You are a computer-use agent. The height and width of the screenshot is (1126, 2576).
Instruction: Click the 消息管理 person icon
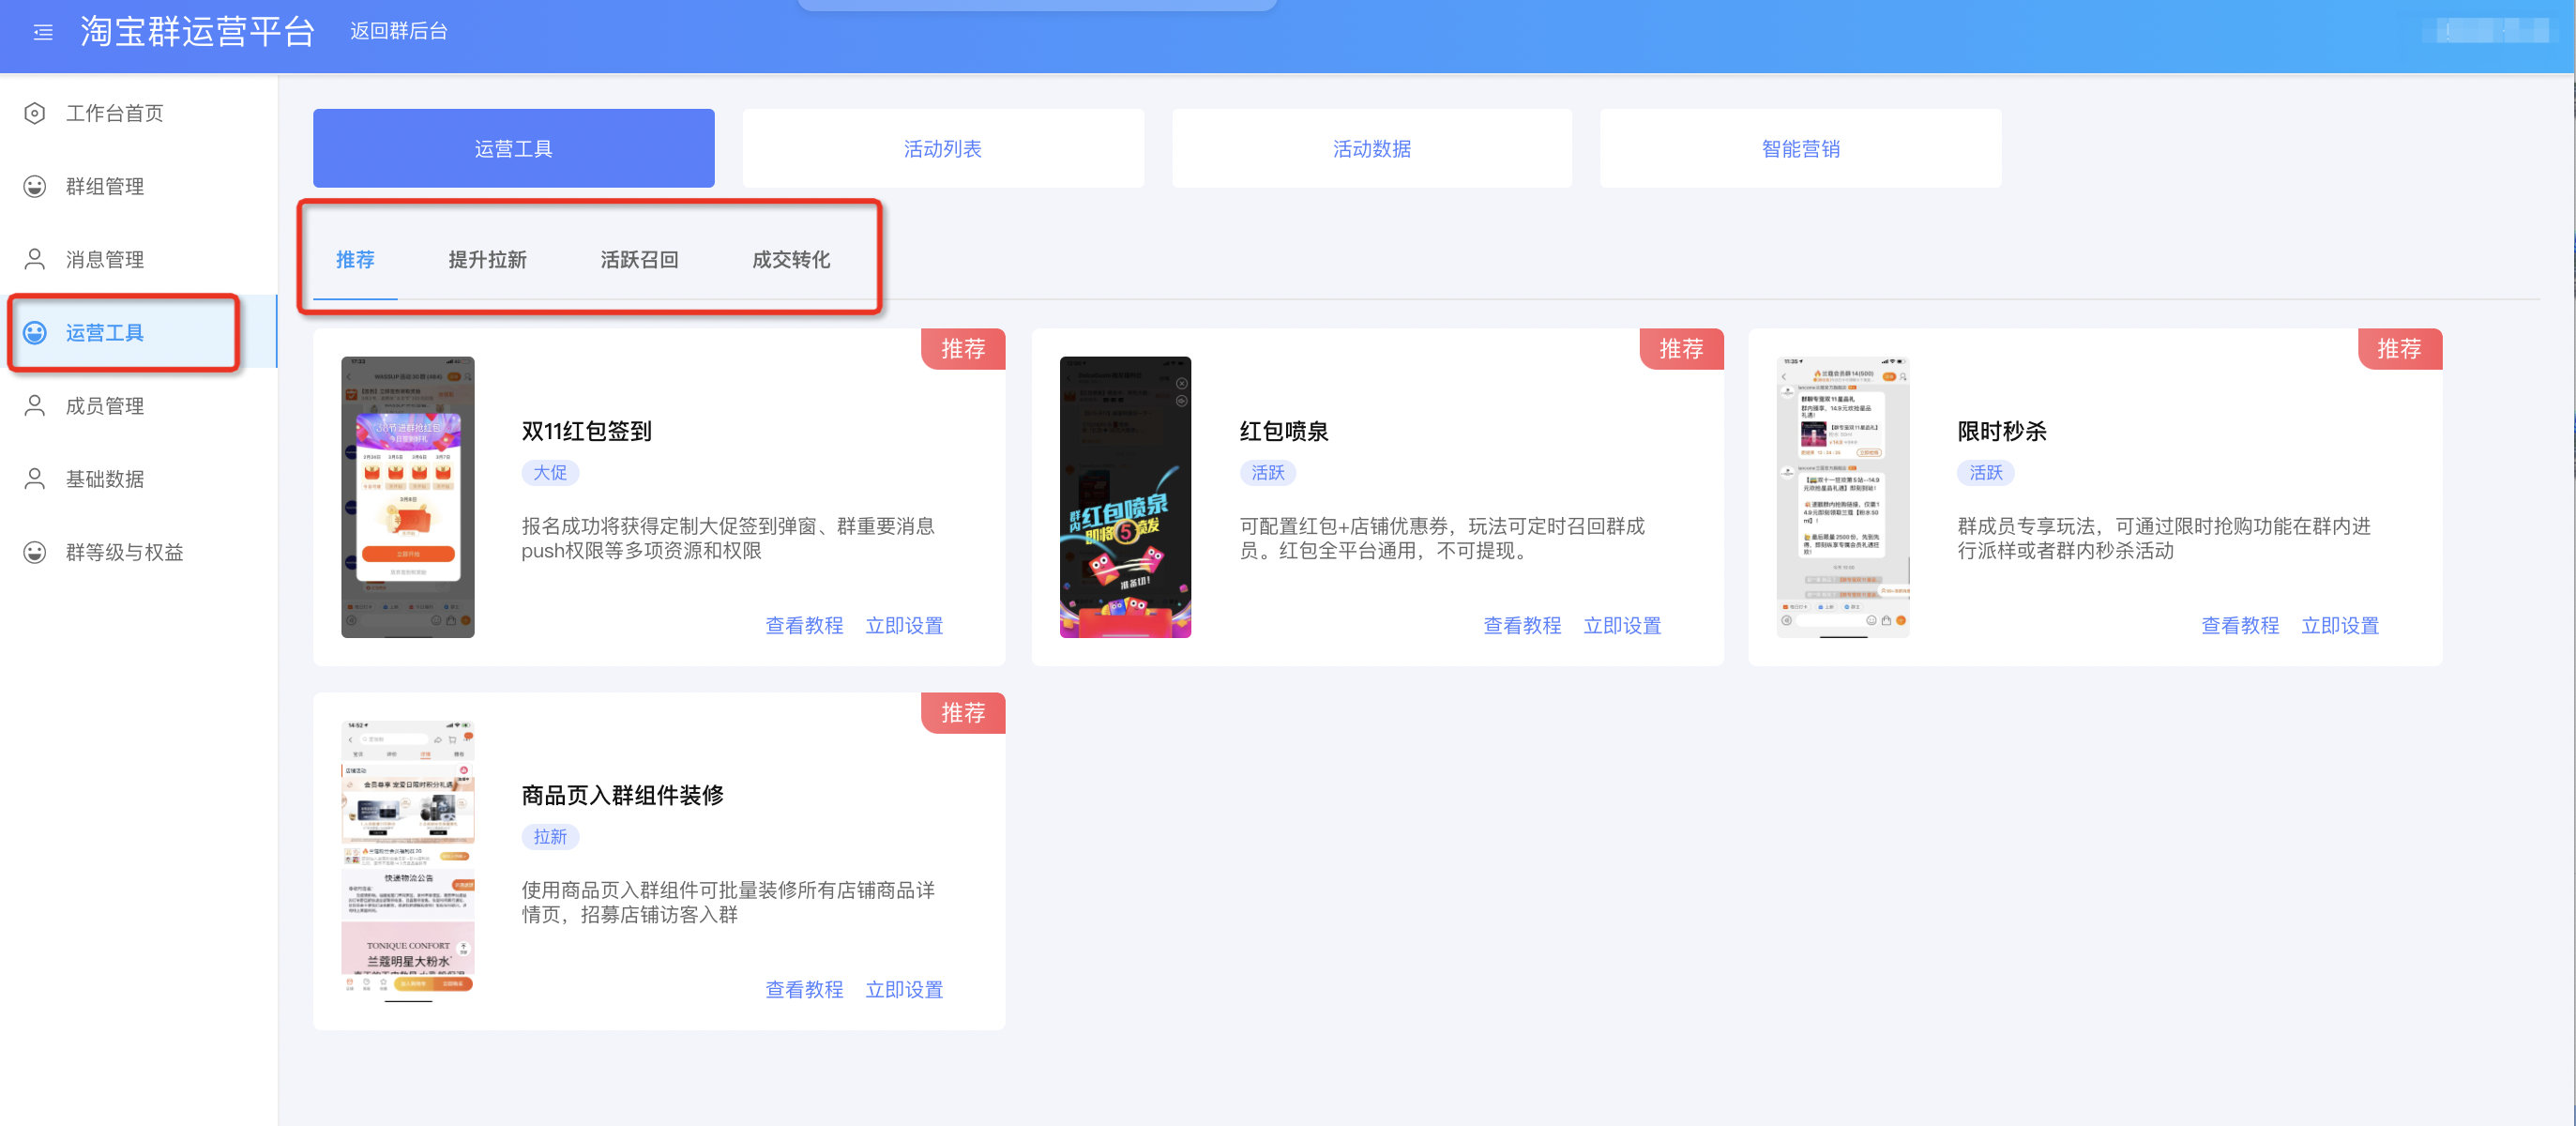coord(35,259)
